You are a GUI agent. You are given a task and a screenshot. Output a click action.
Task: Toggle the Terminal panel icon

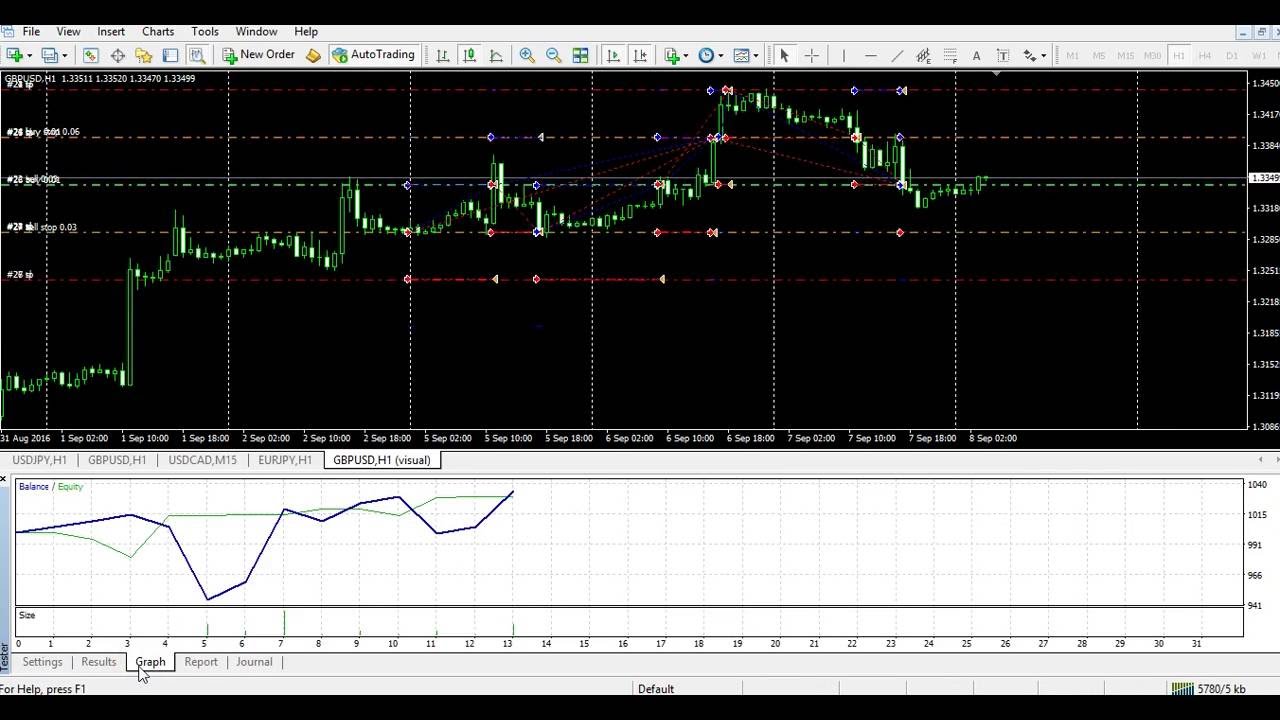tap(170, 55)
